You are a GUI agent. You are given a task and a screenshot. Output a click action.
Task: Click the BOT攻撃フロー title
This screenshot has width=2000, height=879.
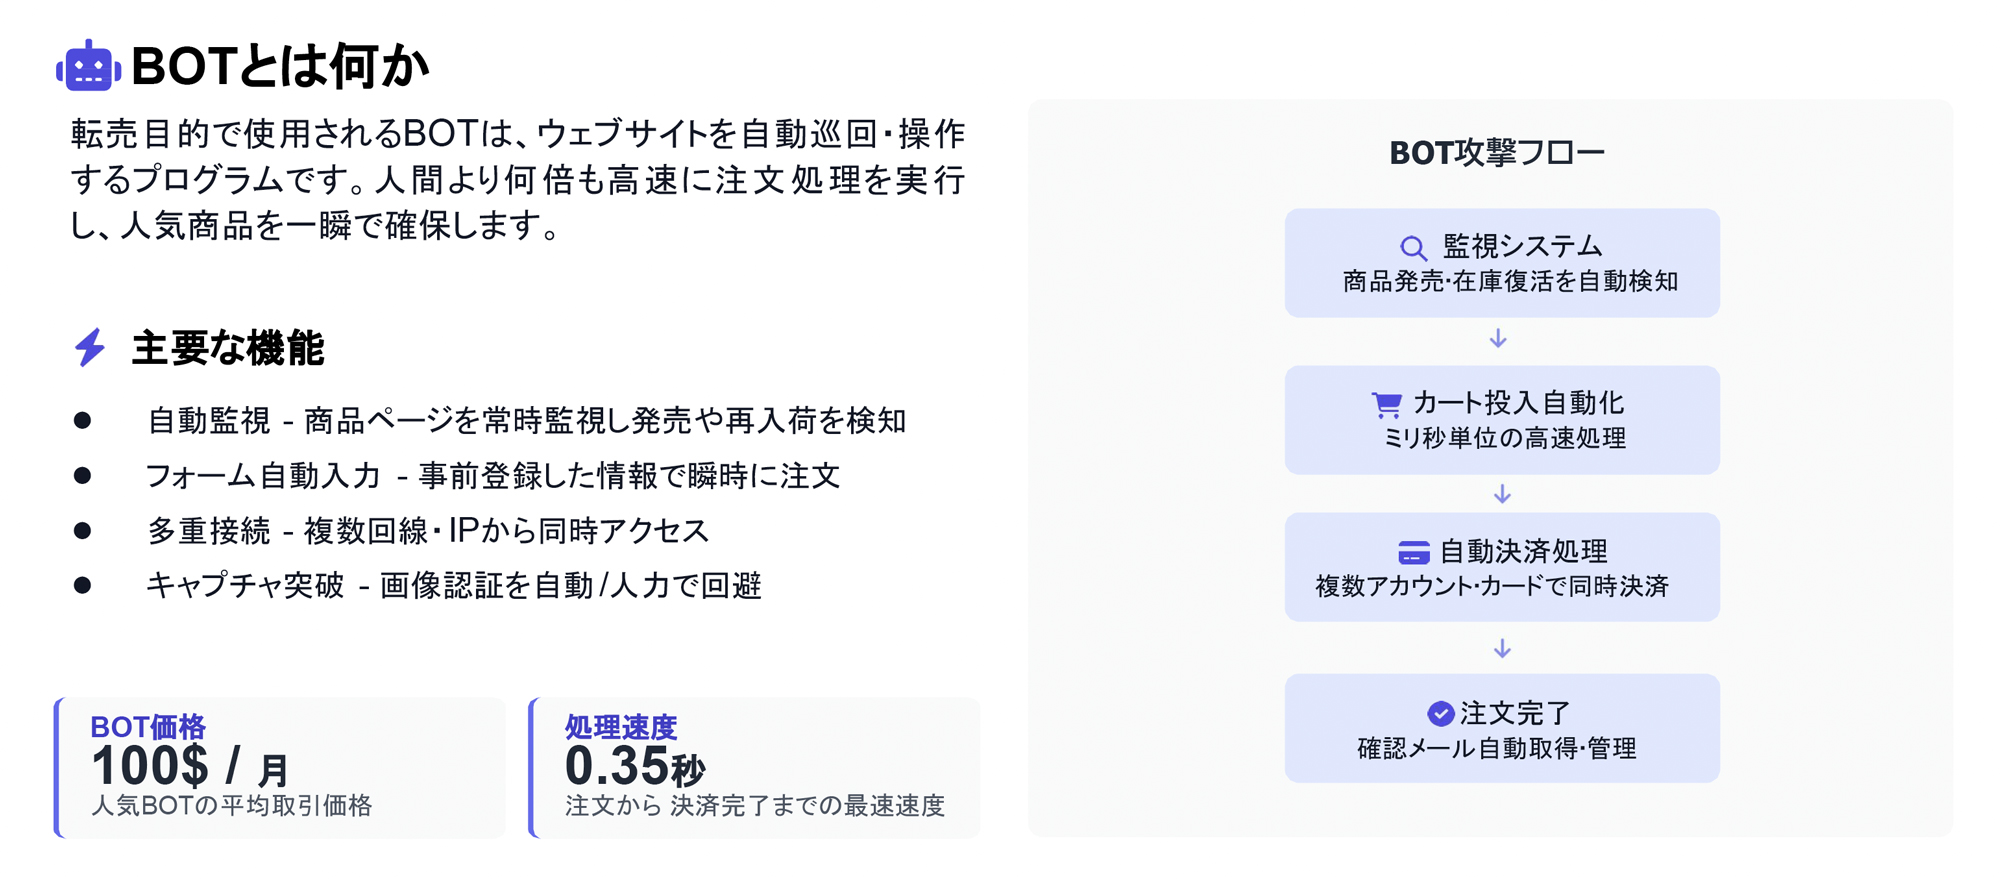point(1497,153)
